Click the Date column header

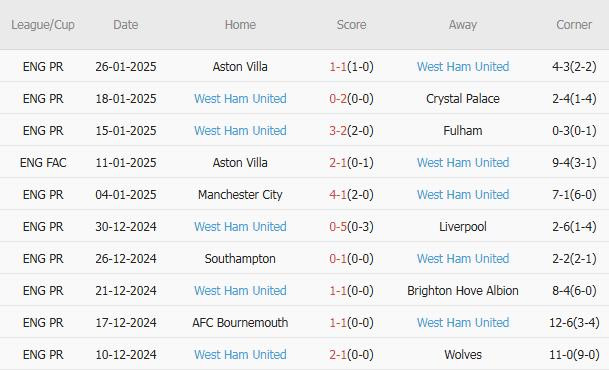125,24
